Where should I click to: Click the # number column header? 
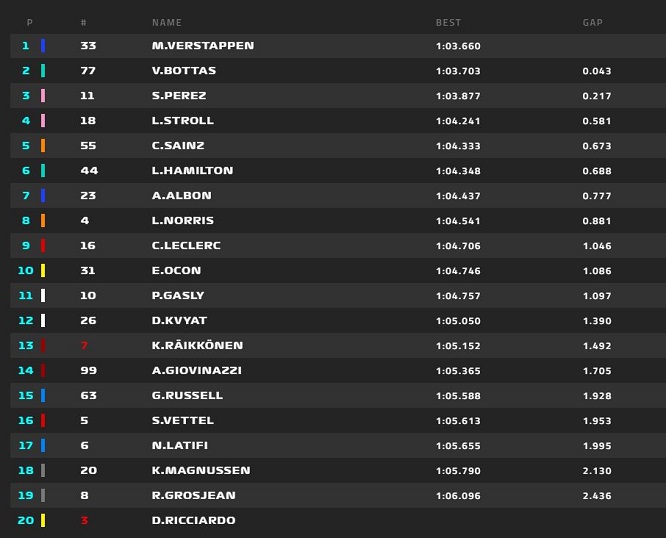tap(83, 22)
